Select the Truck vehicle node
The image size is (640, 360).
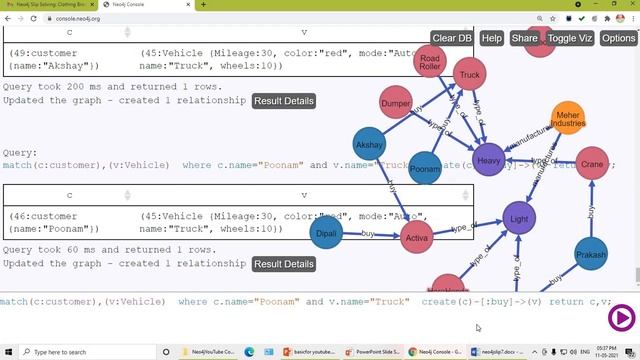469,74
